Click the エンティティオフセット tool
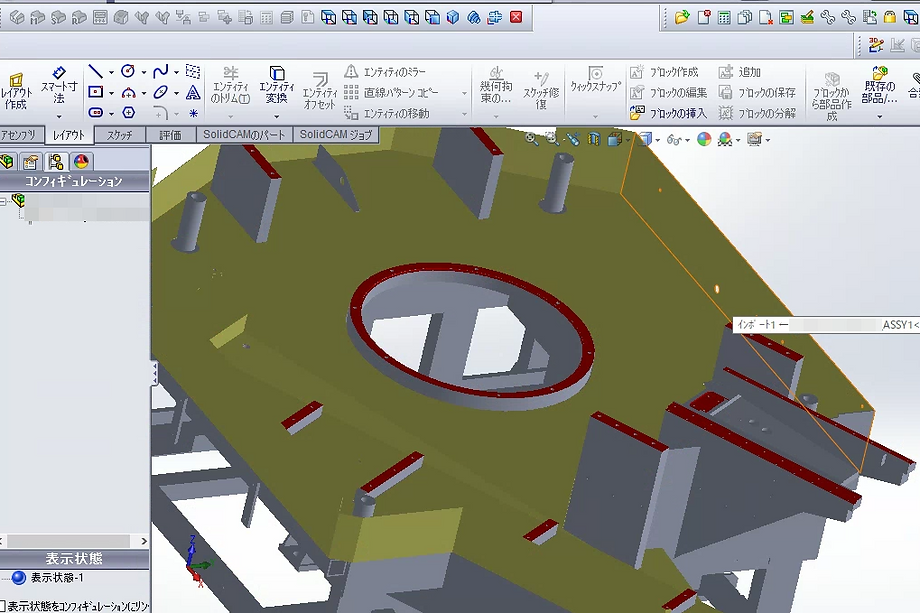The width and height of the screenshot is (920, 613). pyautogui.click(x=320, y=91)
